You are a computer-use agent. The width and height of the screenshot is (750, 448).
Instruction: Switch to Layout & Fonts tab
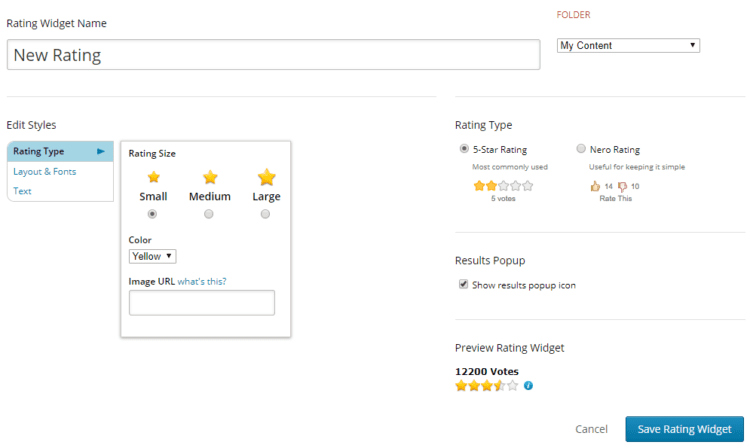click(44, 172)
